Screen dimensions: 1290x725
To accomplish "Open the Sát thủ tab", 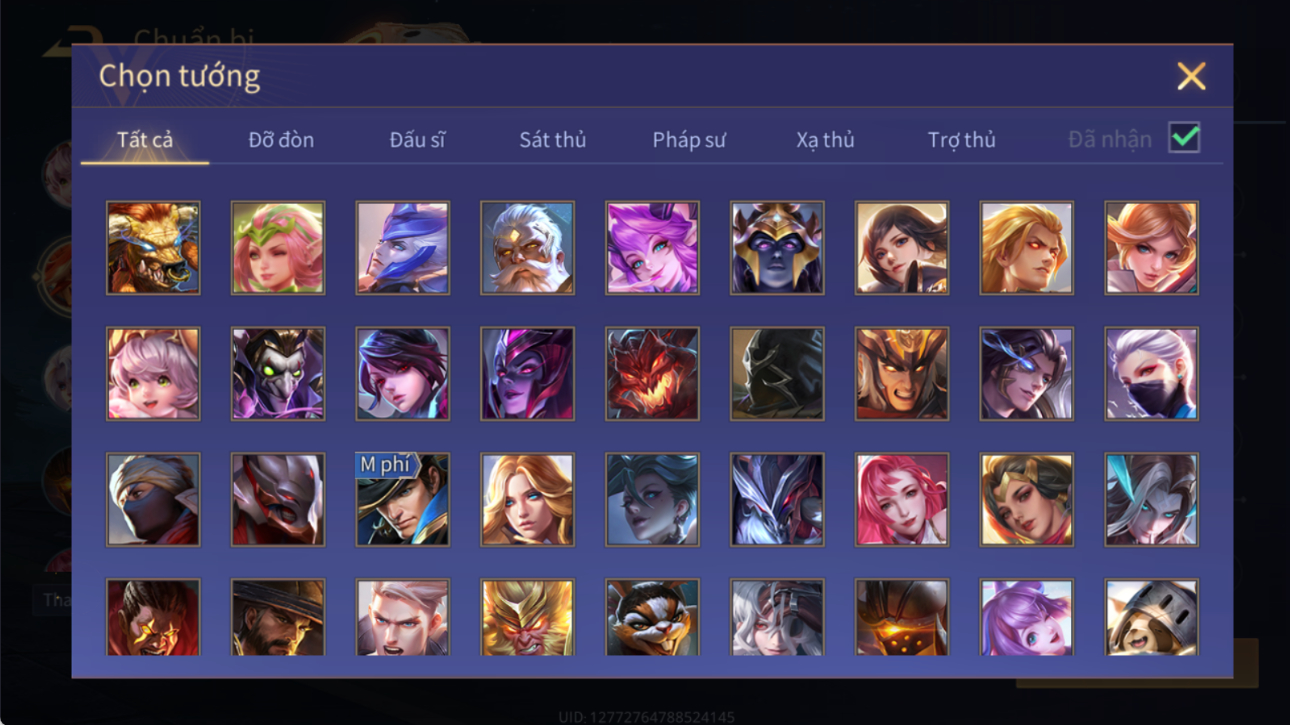I will pos(552,140).
